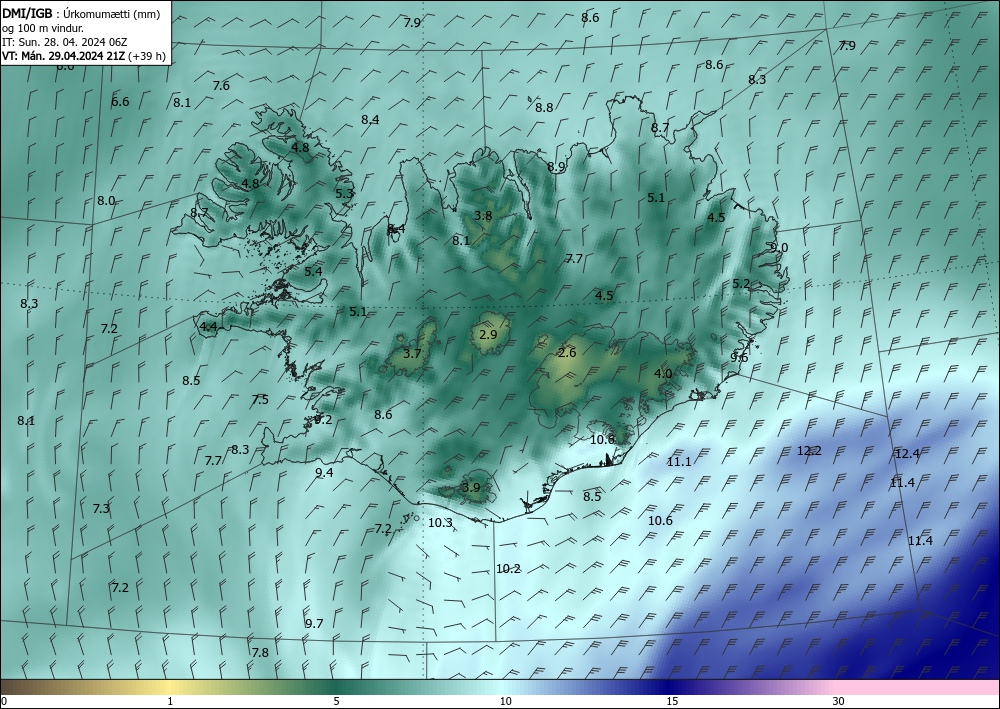Click the 3.9 value on the southern glacier

[x=471, y=488]
